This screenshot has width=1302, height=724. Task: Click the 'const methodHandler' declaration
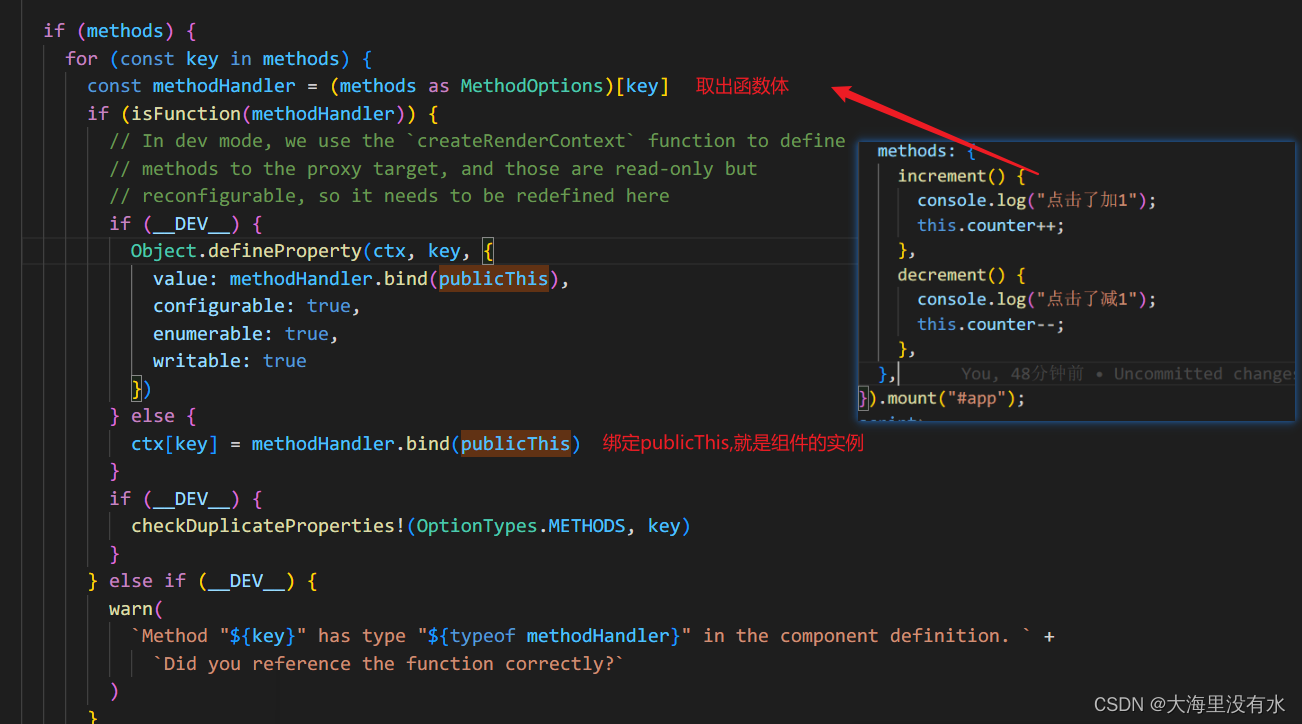191,86
